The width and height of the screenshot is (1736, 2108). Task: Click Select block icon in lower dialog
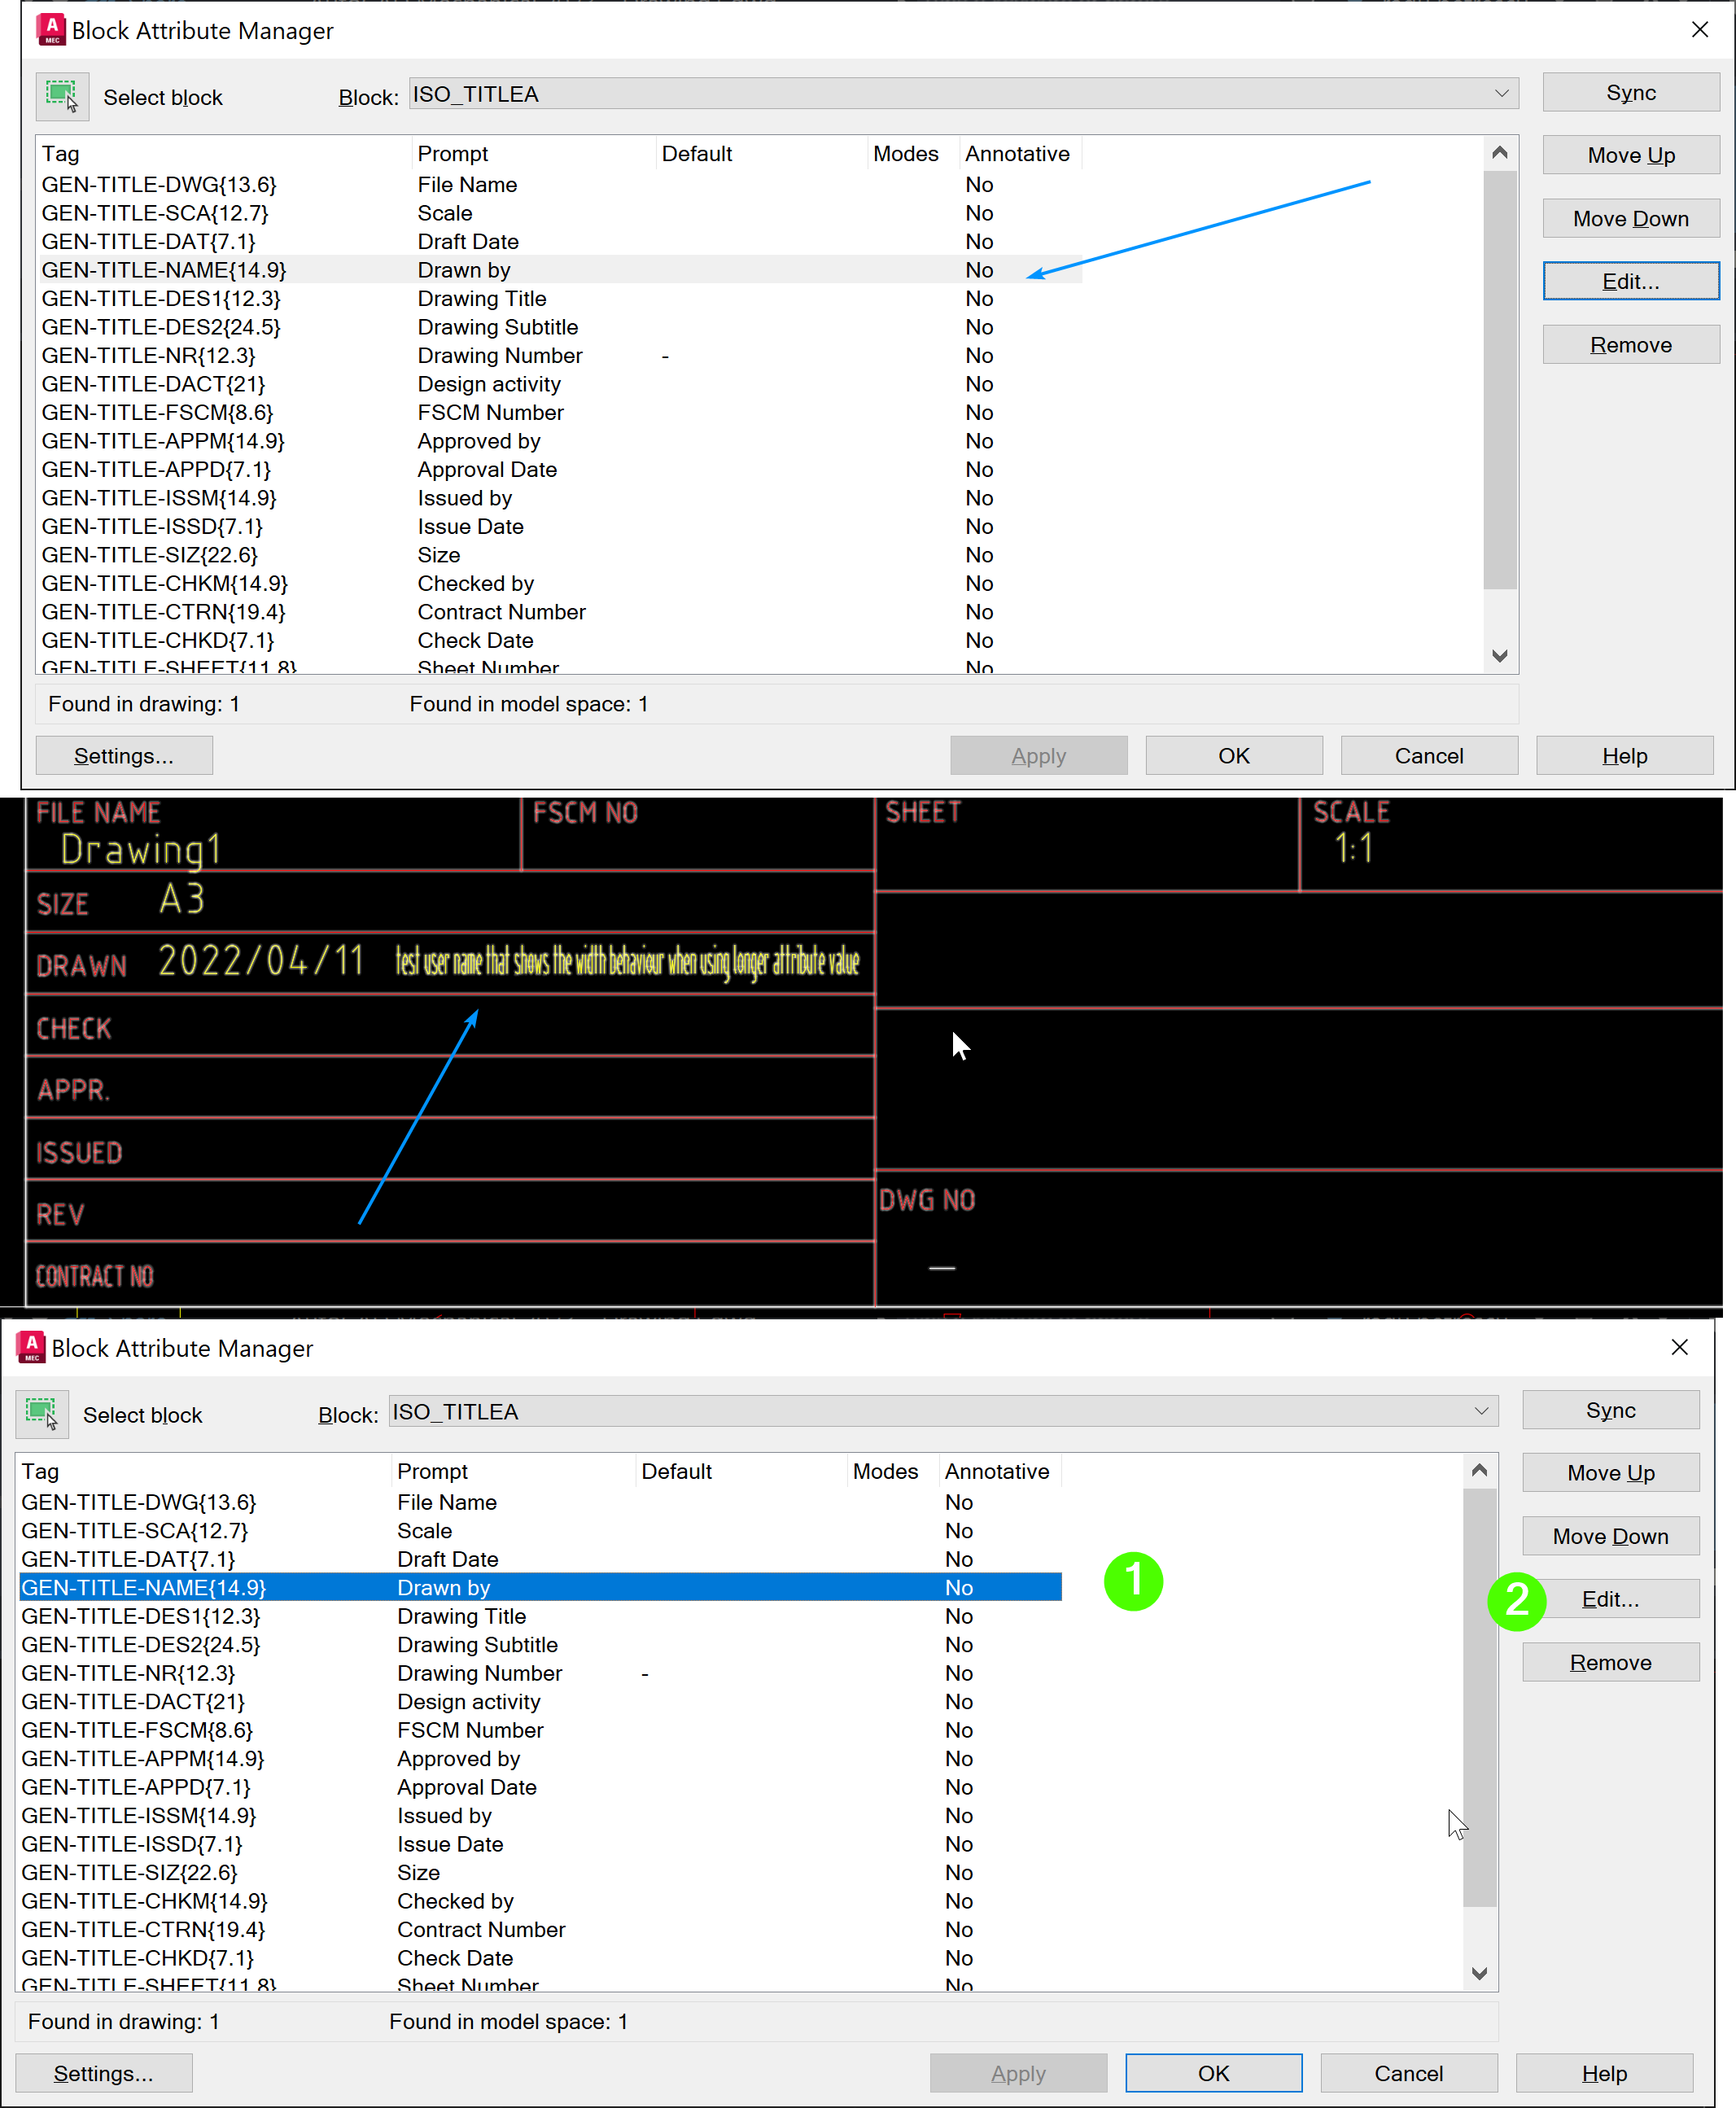[x=42, y=1414]
